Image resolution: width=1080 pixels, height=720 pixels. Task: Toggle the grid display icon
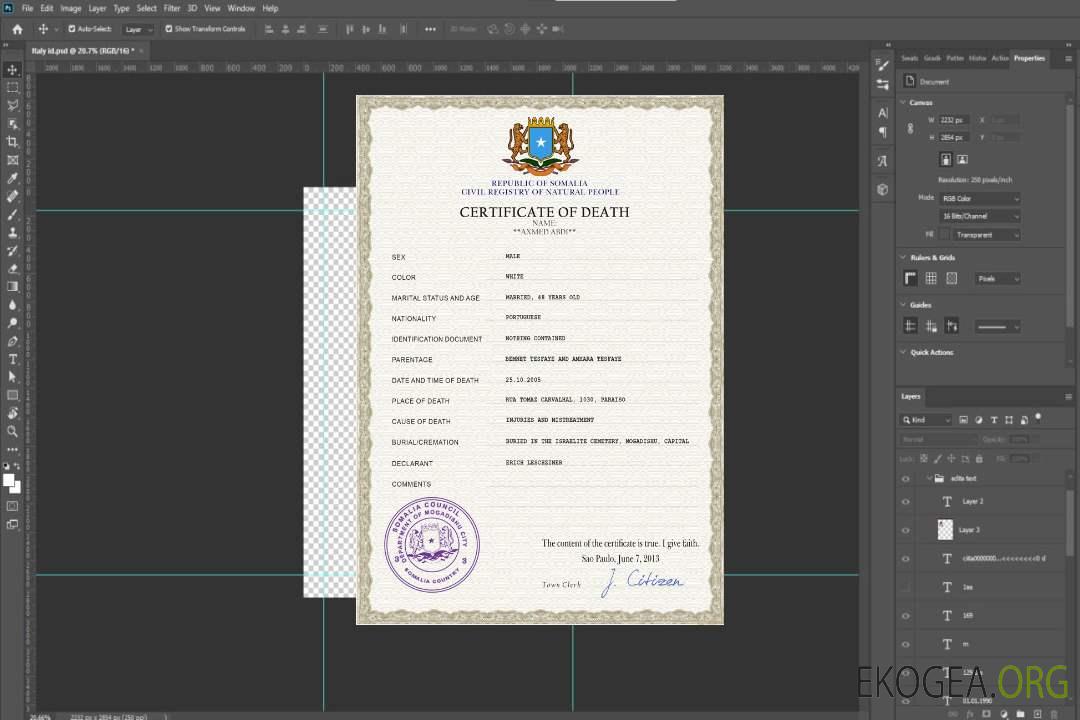click(x=931, y=278)
